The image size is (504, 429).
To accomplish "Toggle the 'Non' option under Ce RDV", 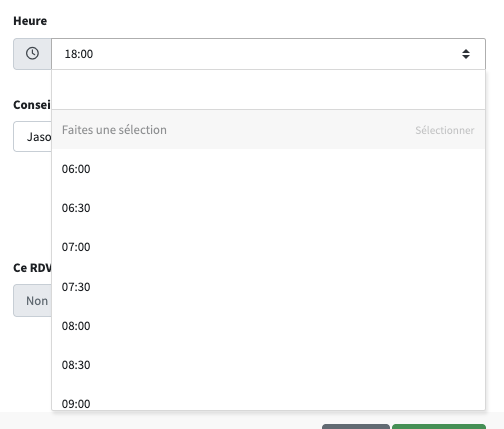I will 33,301.
